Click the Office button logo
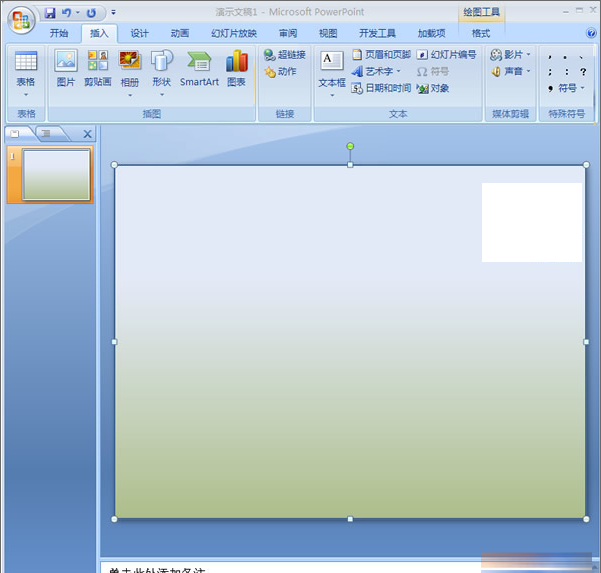 [x=20, y=19]
